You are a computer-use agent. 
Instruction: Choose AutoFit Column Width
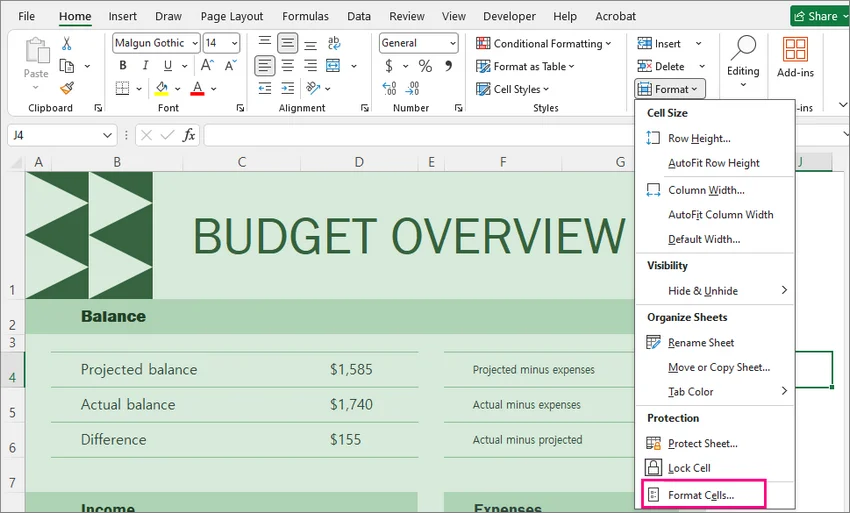pyautogui.click(x=714, y=215)
